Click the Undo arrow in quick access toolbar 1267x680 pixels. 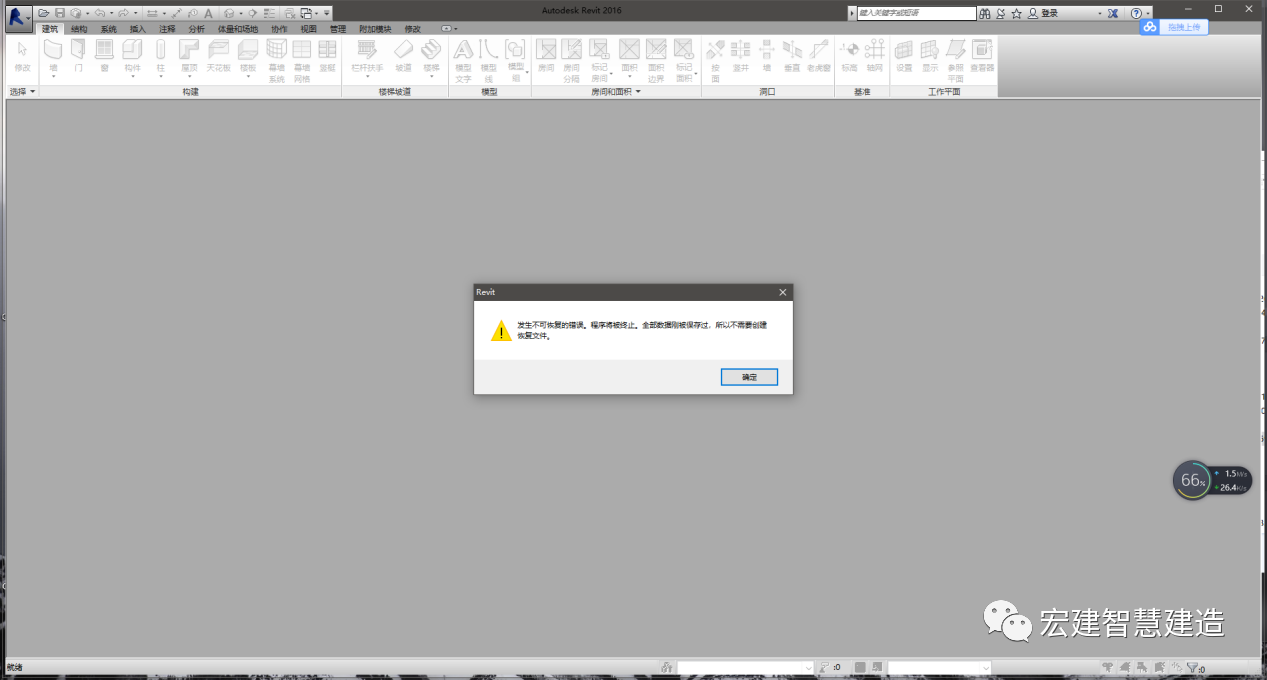click(99, 13)
